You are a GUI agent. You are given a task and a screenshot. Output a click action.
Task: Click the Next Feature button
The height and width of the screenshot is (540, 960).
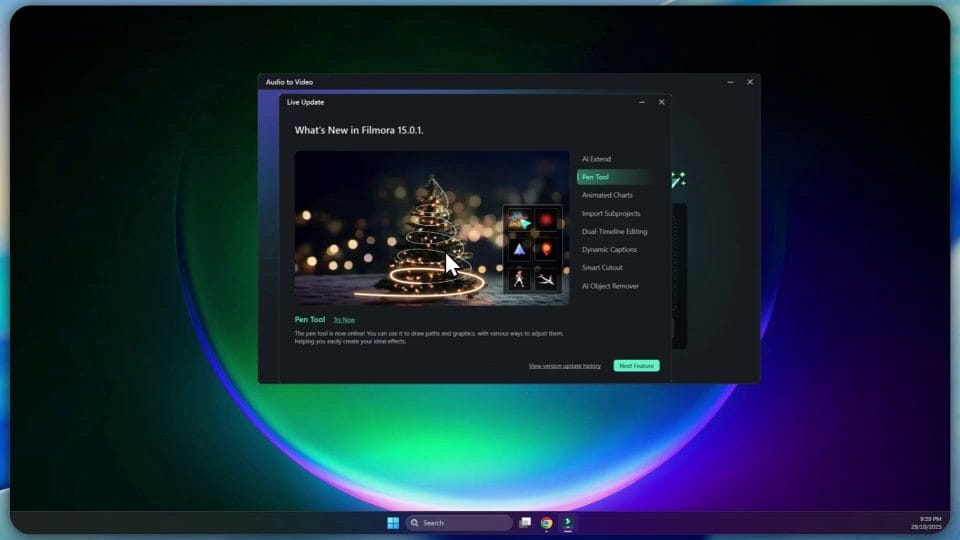636,366
